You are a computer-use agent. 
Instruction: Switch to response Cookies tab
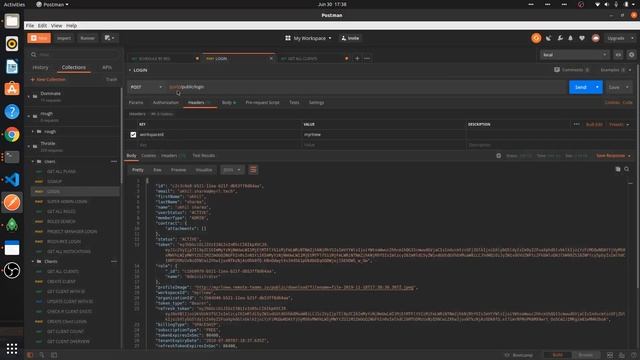(149, 156)
